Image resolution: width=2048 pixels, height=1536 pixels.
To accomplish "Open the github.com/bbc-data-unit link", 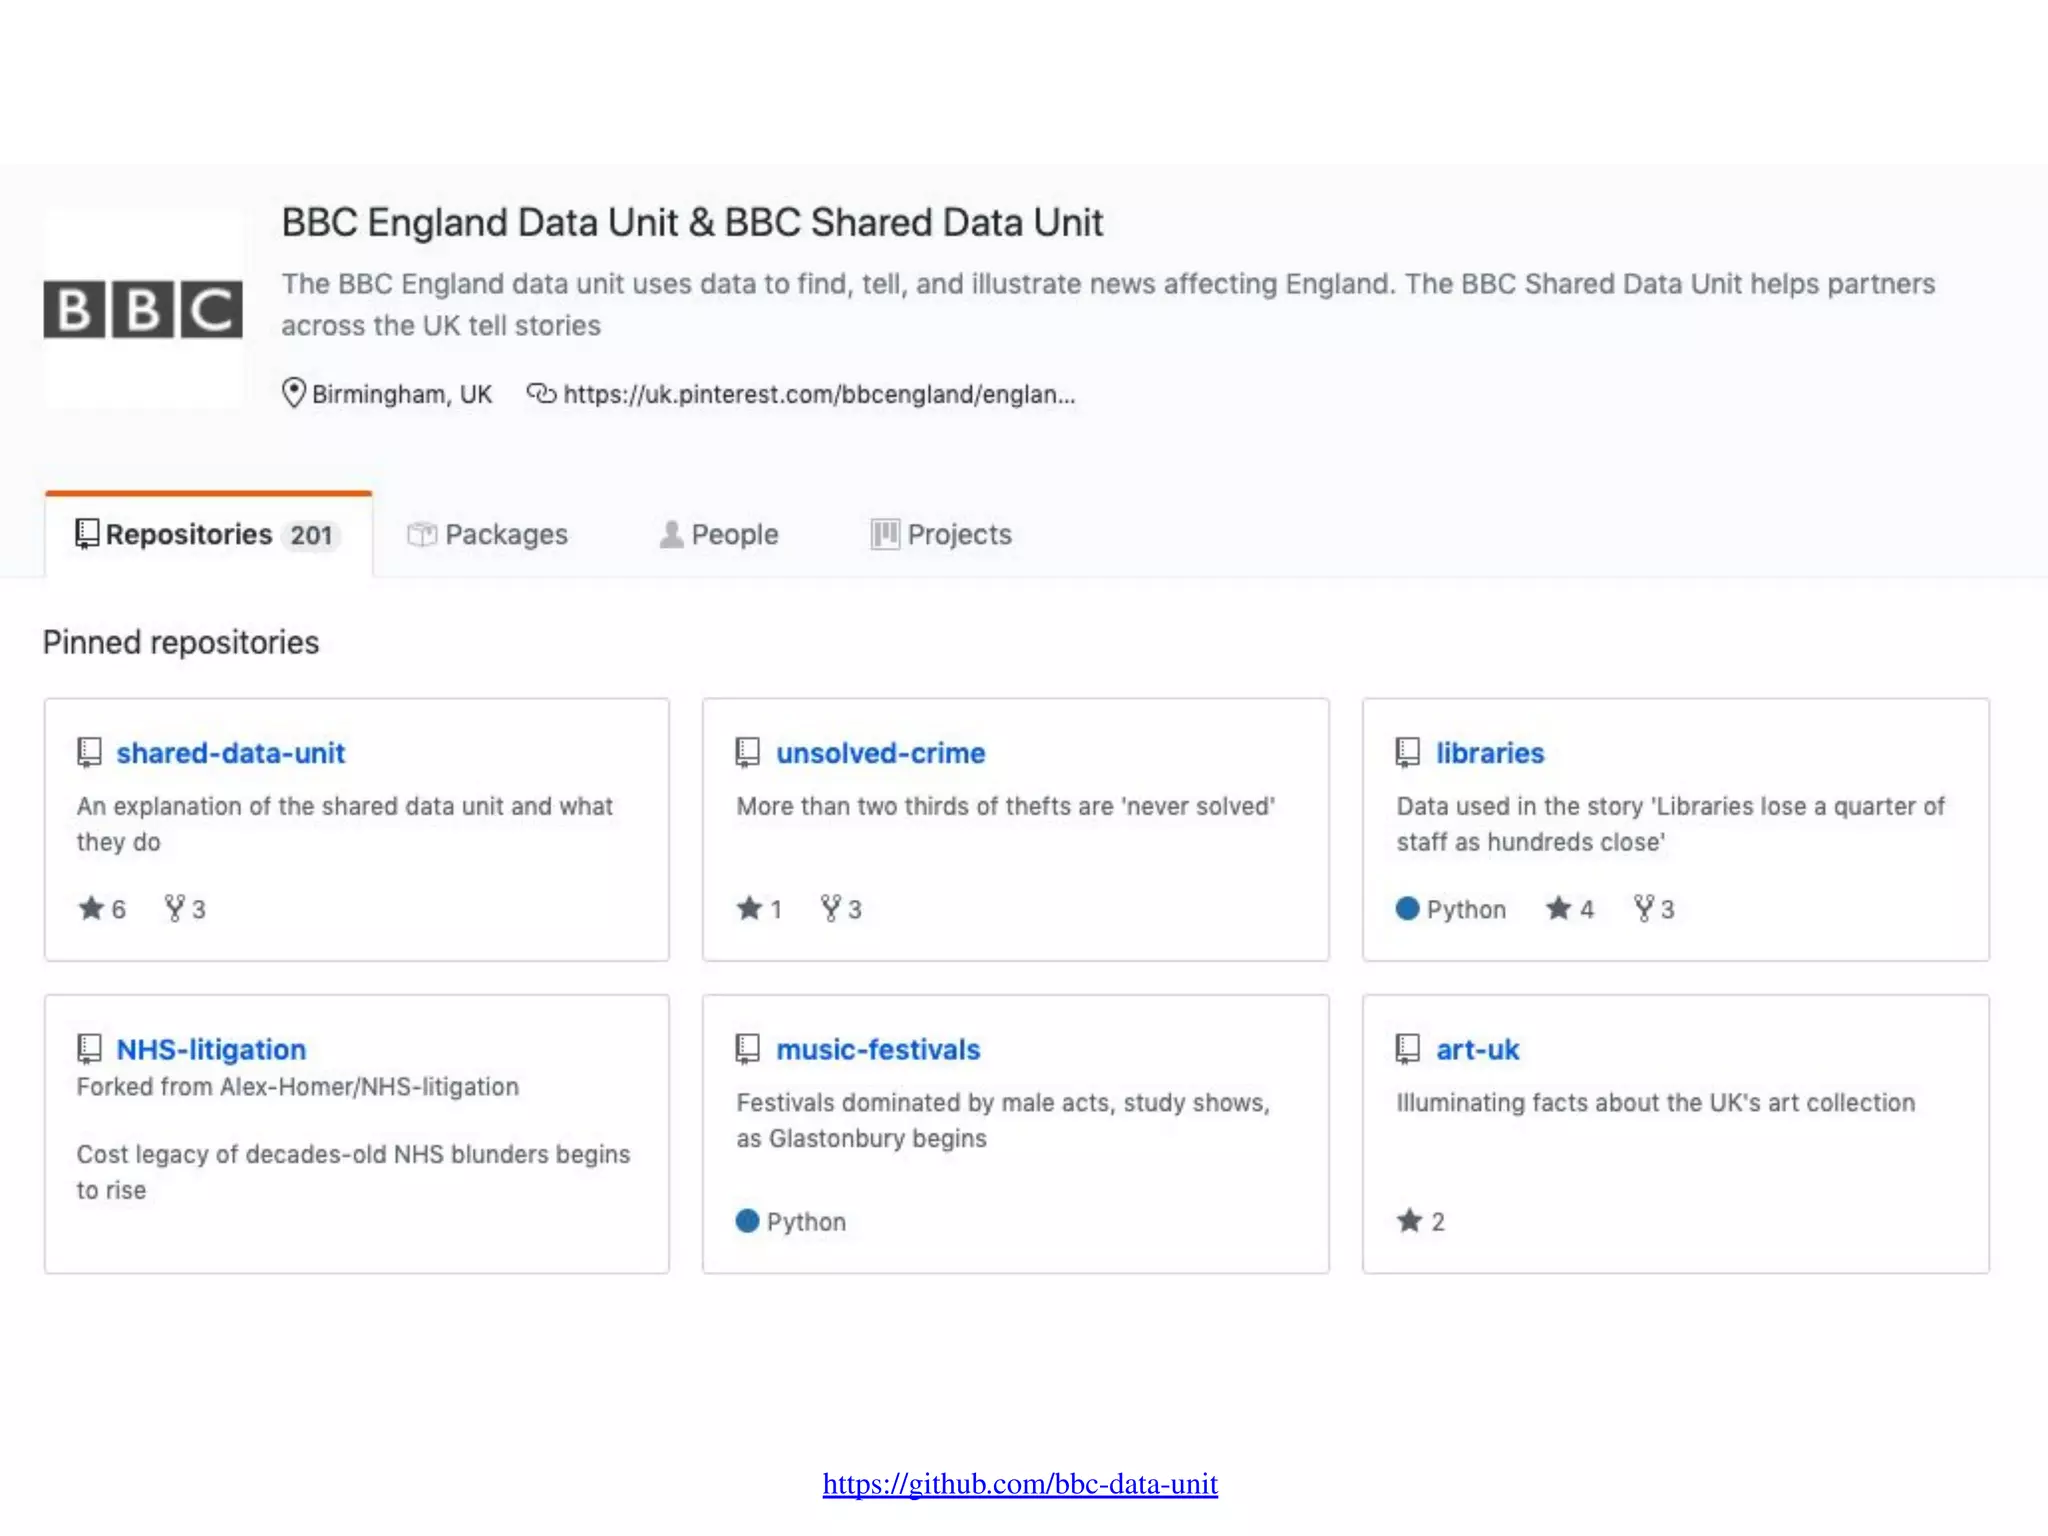I will (1020, 1484).
